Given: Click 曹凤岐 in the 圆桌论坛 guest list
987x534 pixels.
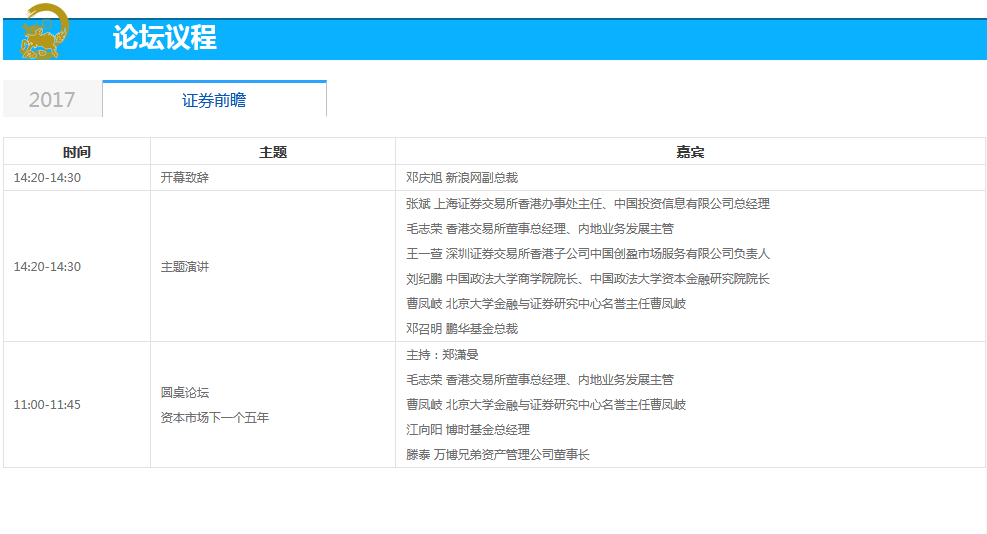Looking at the screenshot, I should [546, 404].
